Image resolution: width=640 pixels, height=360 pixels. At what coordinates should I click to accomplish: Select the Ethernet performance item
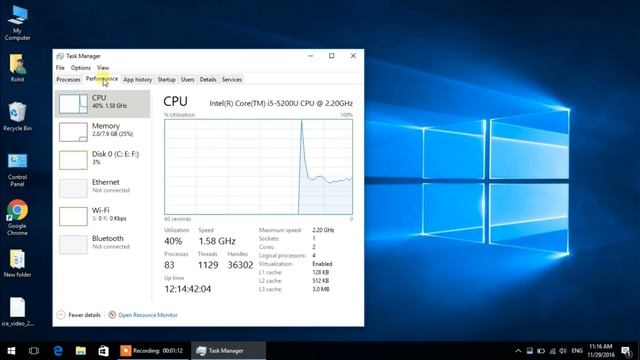point(102,188)
